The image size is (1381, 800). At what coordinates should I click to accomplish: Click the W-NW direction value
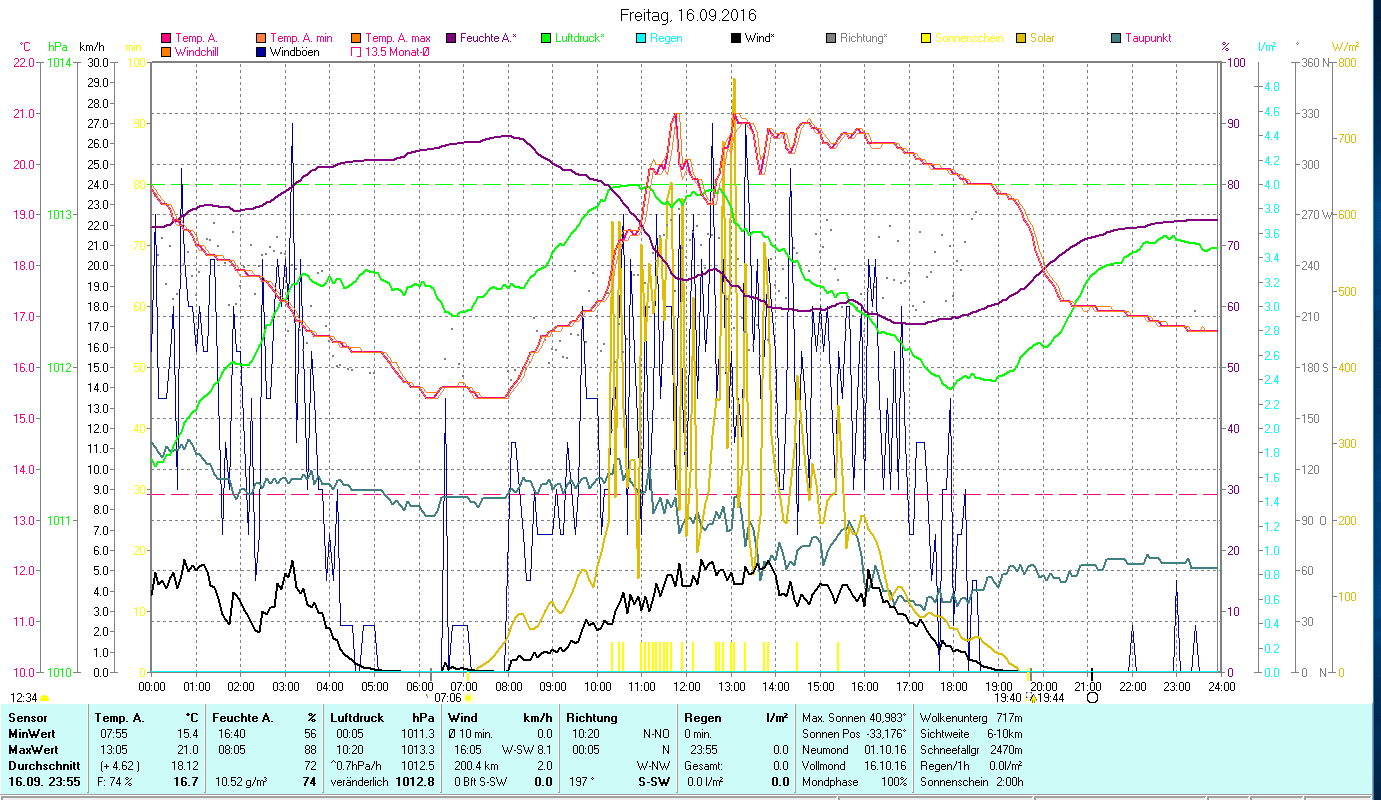[x=655, y=766]
